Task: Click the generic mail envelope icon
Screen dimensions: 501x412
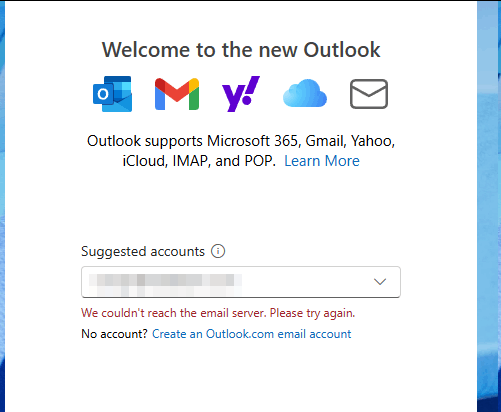Action: pyautogui.click(x=369, y=94)
